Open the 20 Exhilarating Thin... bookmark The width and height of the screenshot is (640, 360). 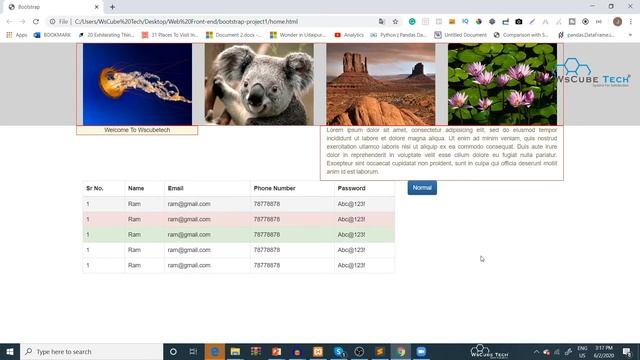[x=107, y=35]
